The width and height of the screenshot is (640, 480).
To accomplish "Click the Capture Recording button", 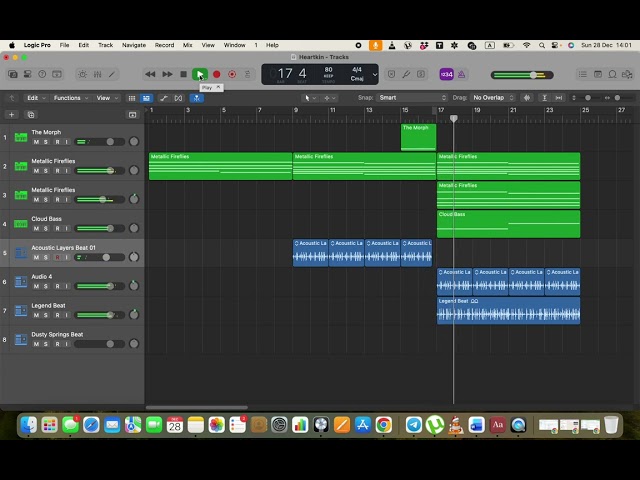I will coord(232,74).
